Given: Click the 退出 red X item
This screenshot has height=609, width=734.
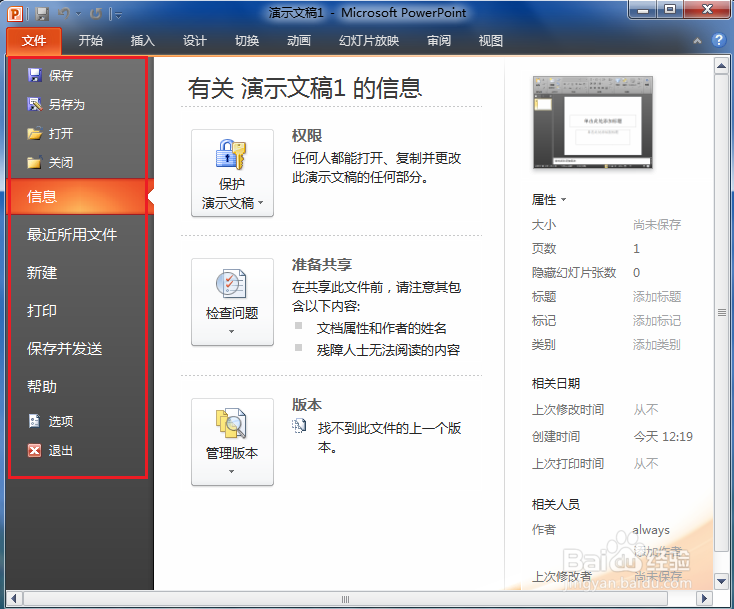Looking at the screenshot, I should 51,450.
